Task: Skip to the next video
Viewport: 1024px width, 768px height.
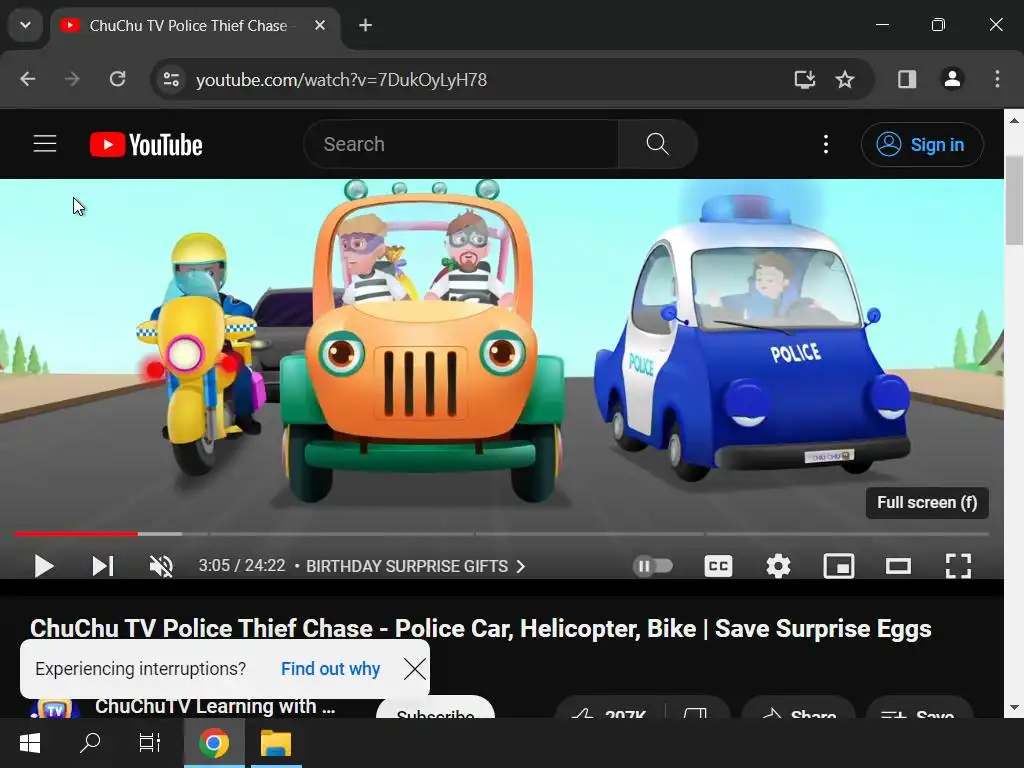Action: [x=103, y=566]
